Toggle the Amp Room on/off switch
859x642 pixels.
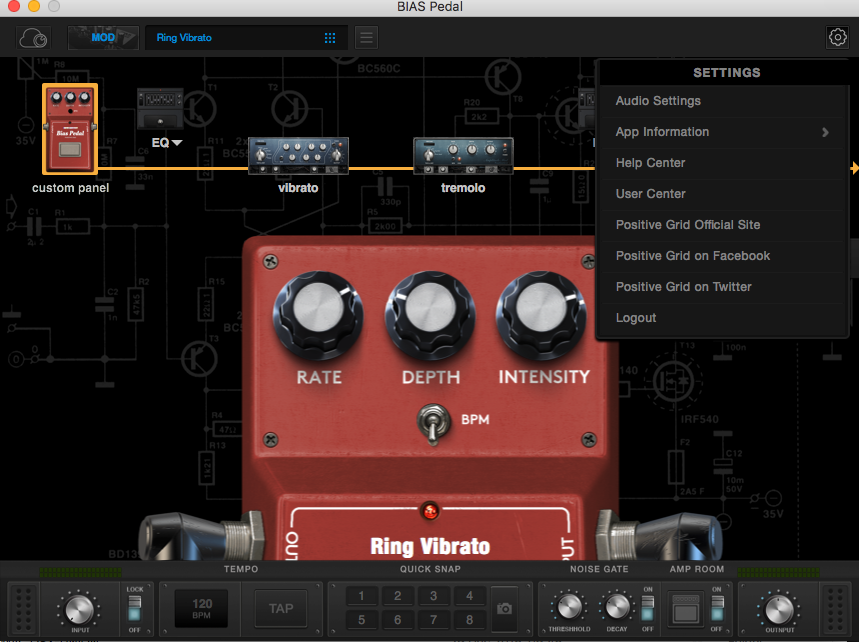717,608
